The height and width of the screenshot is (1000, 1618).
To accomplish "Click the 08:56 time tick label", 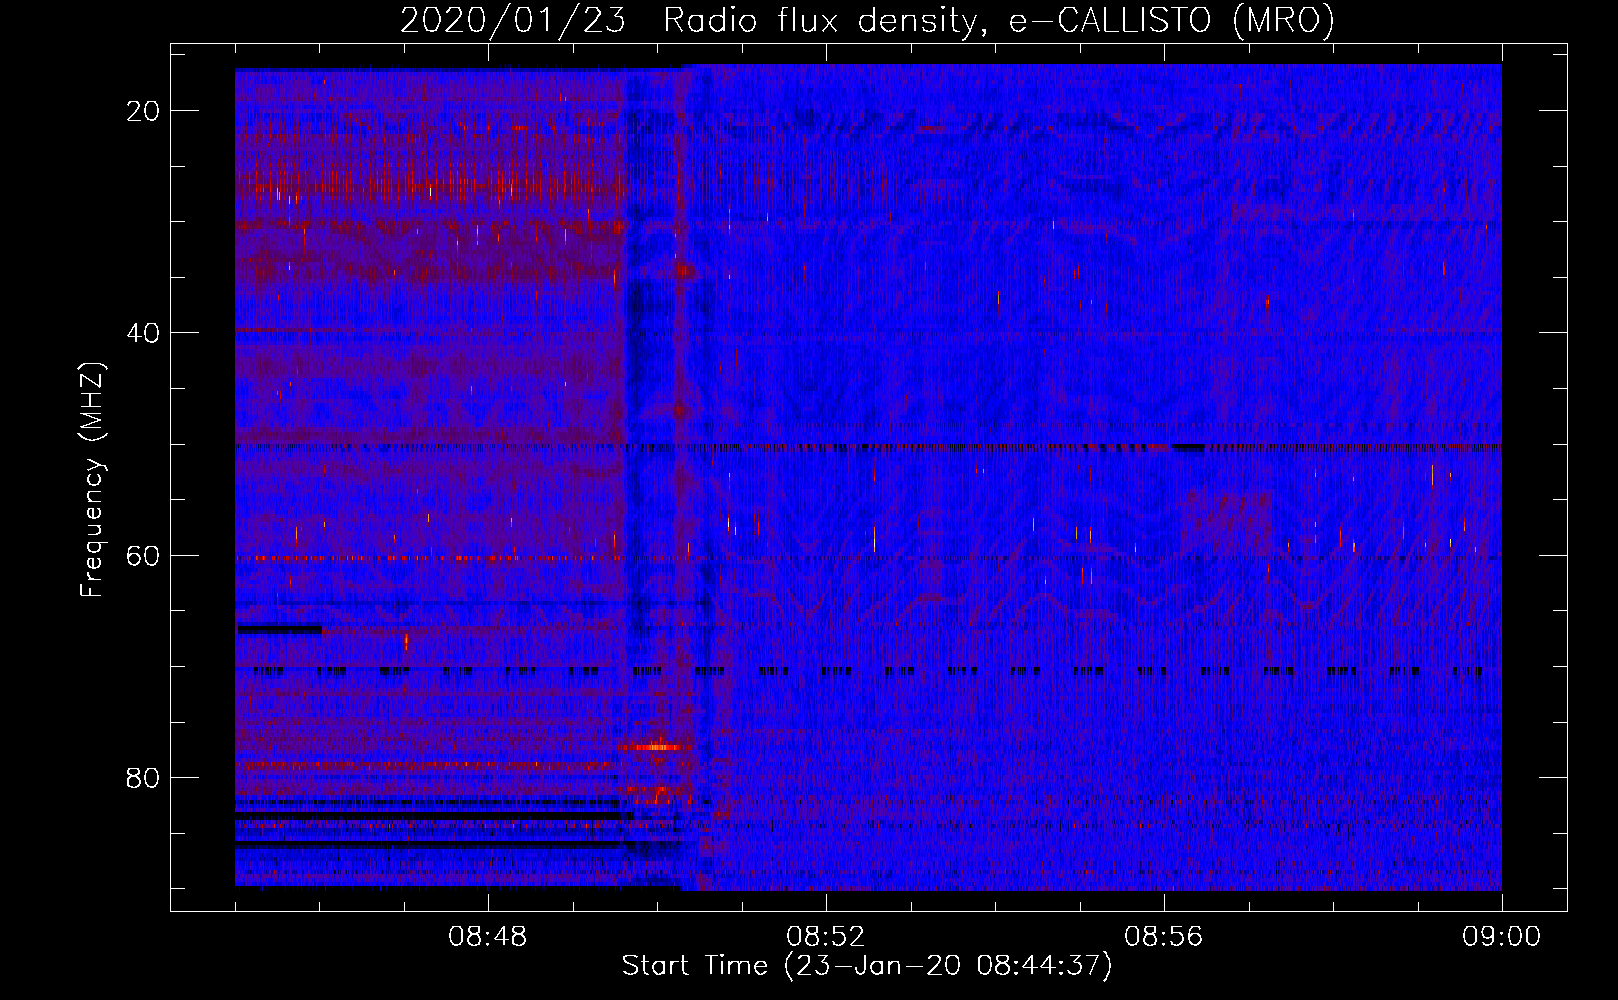I will pyautogui.click(x=1164, y=937).
